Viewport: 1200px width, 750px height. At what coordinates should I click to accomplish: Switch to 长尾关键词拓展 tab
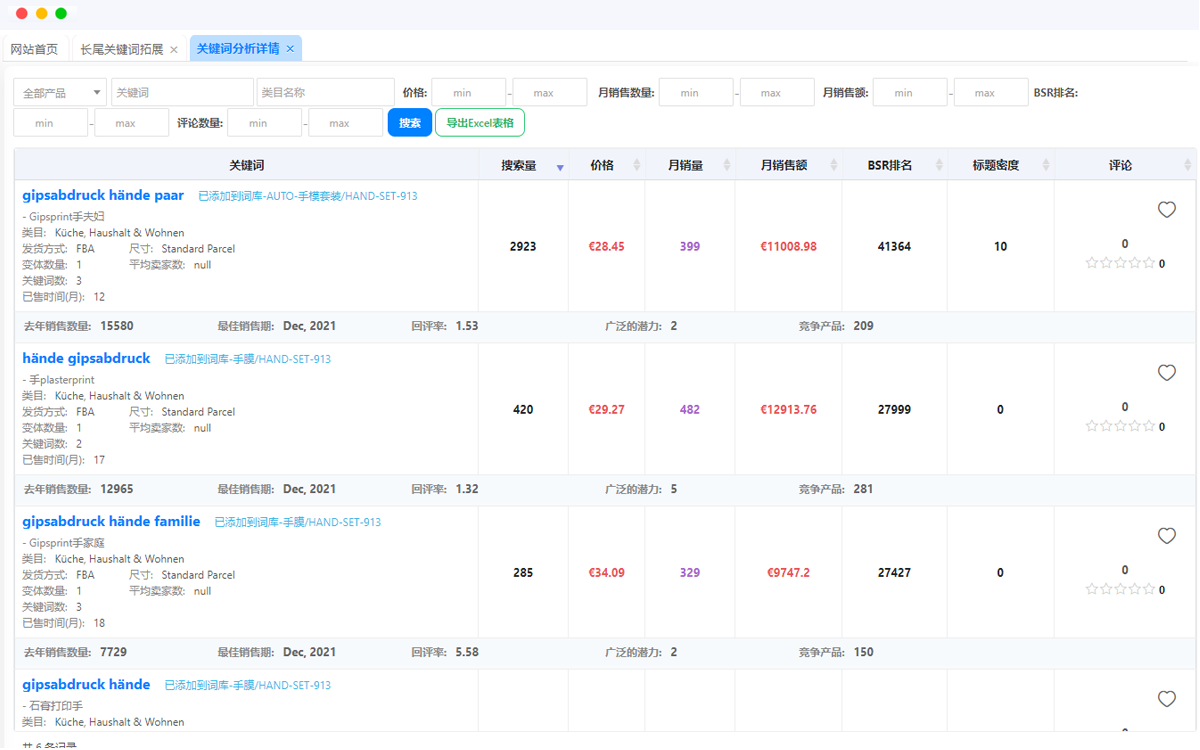point(121,49)
